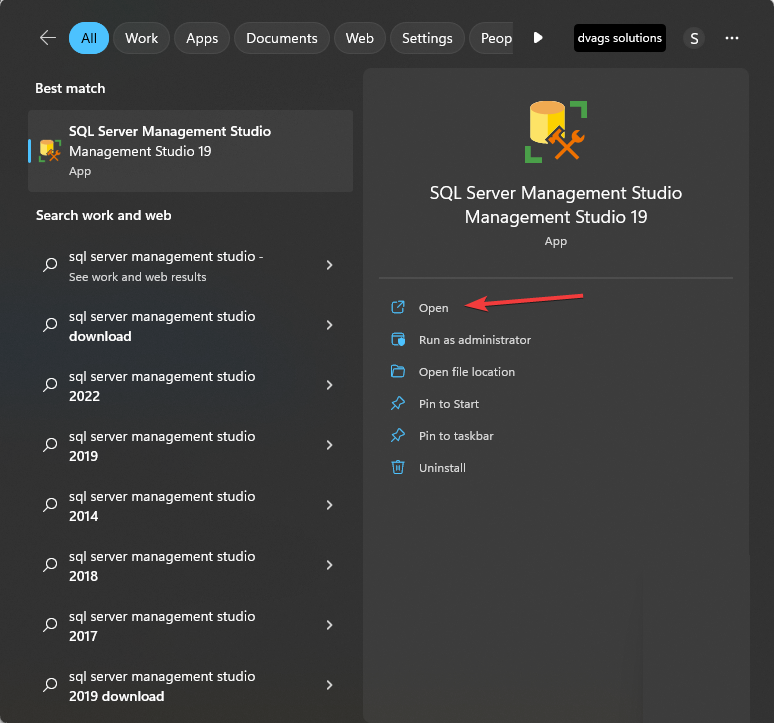Click the Pin to taskbar pin icon
Screen dimensions: 774x723
pos(398,436)
